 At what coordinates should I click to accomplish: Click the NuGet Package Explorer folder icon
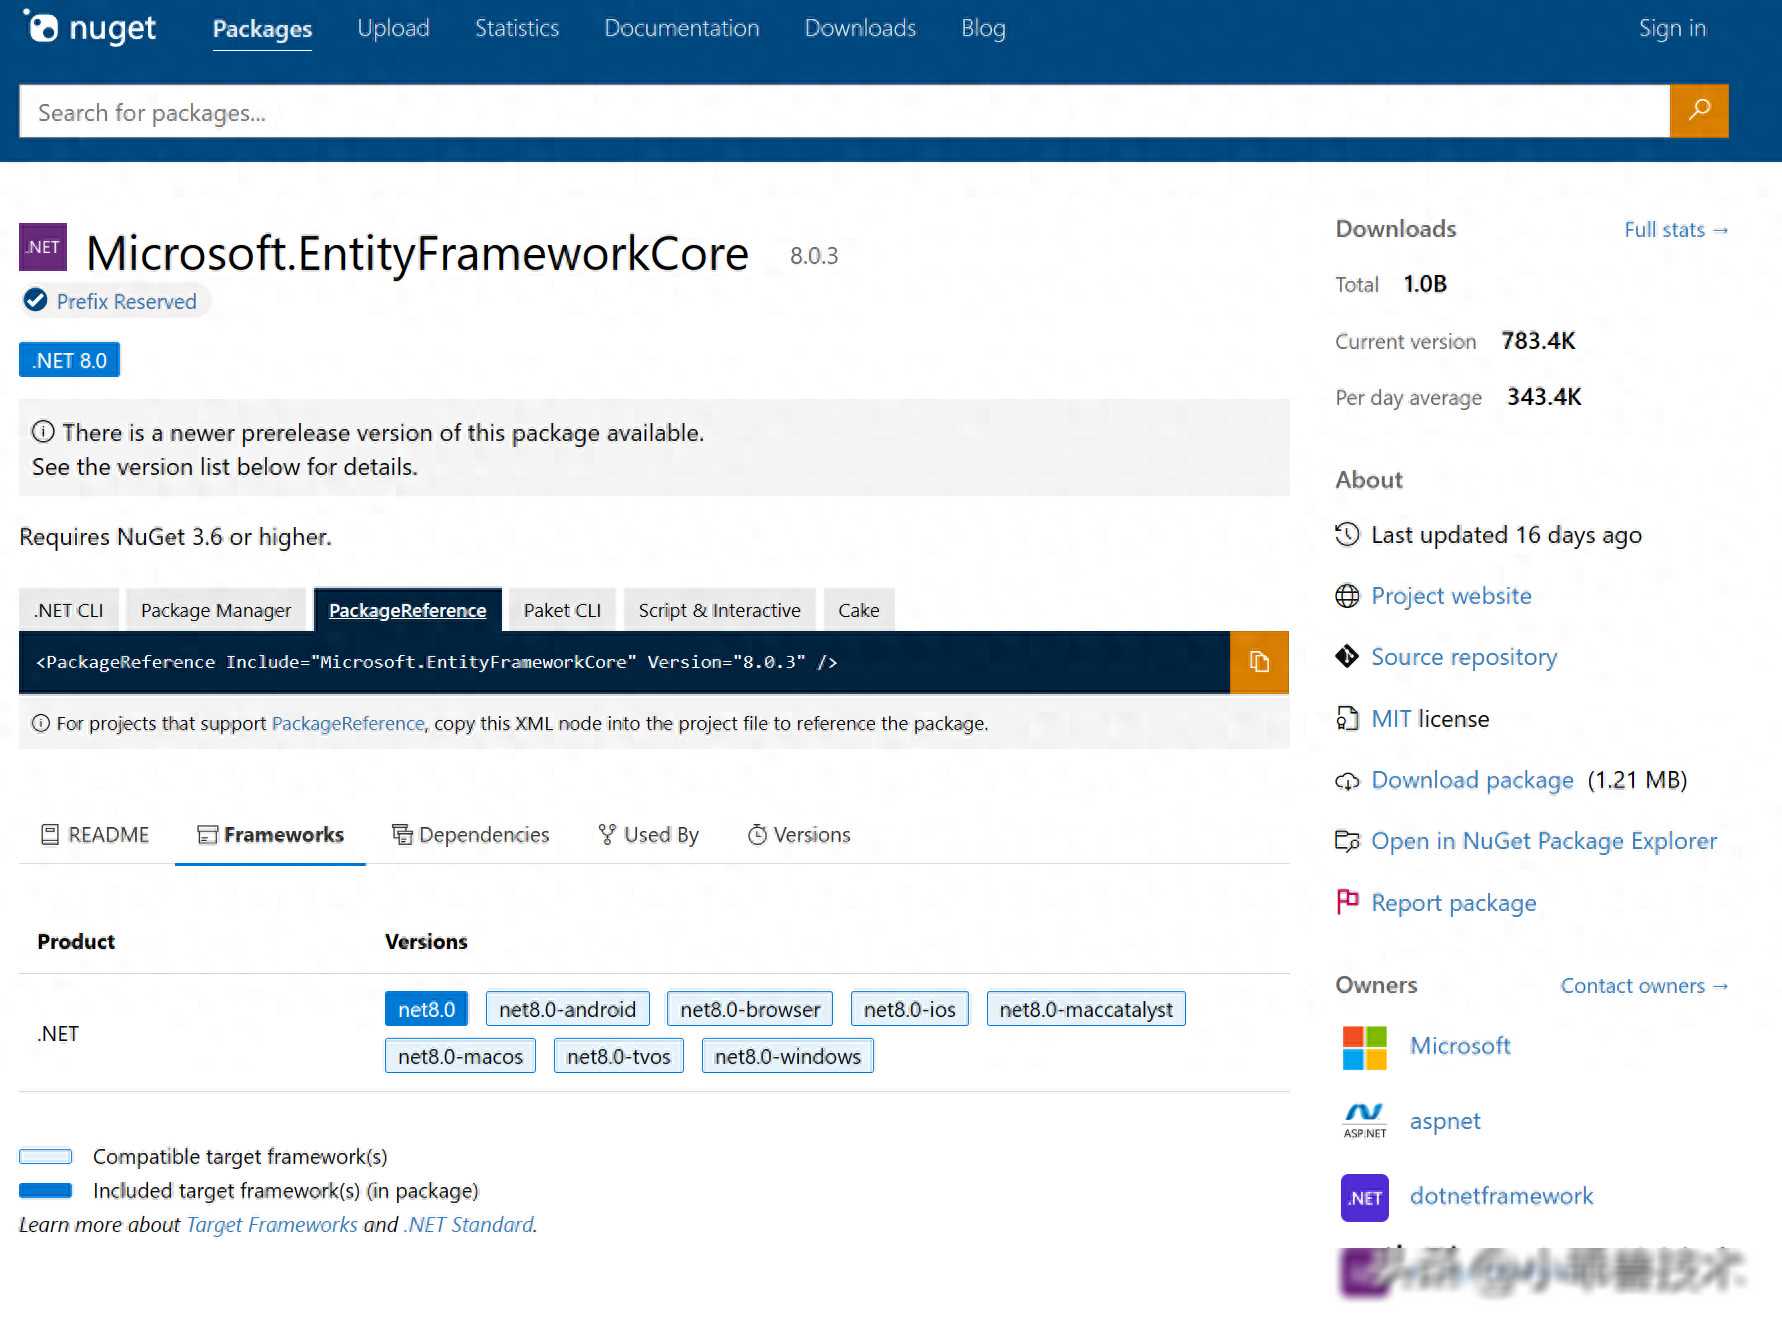click(1347, 841)
